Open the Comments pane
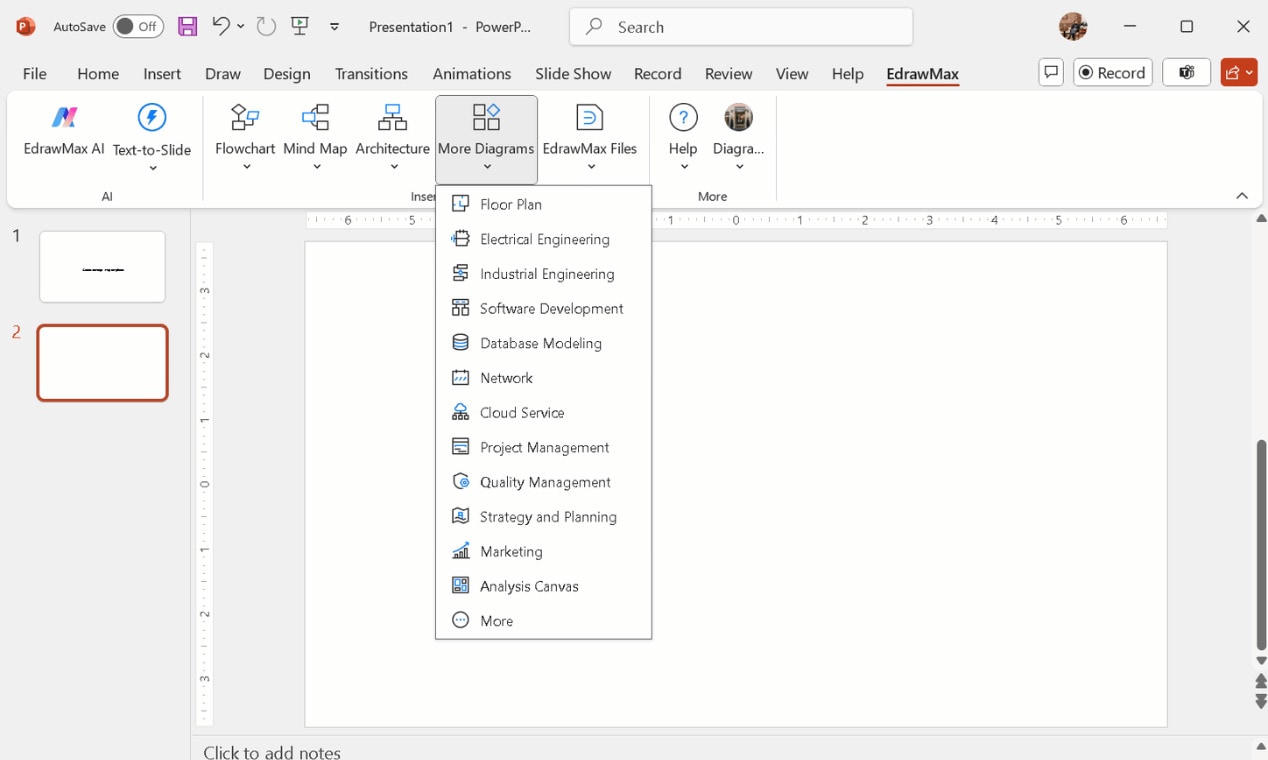 1051,73
